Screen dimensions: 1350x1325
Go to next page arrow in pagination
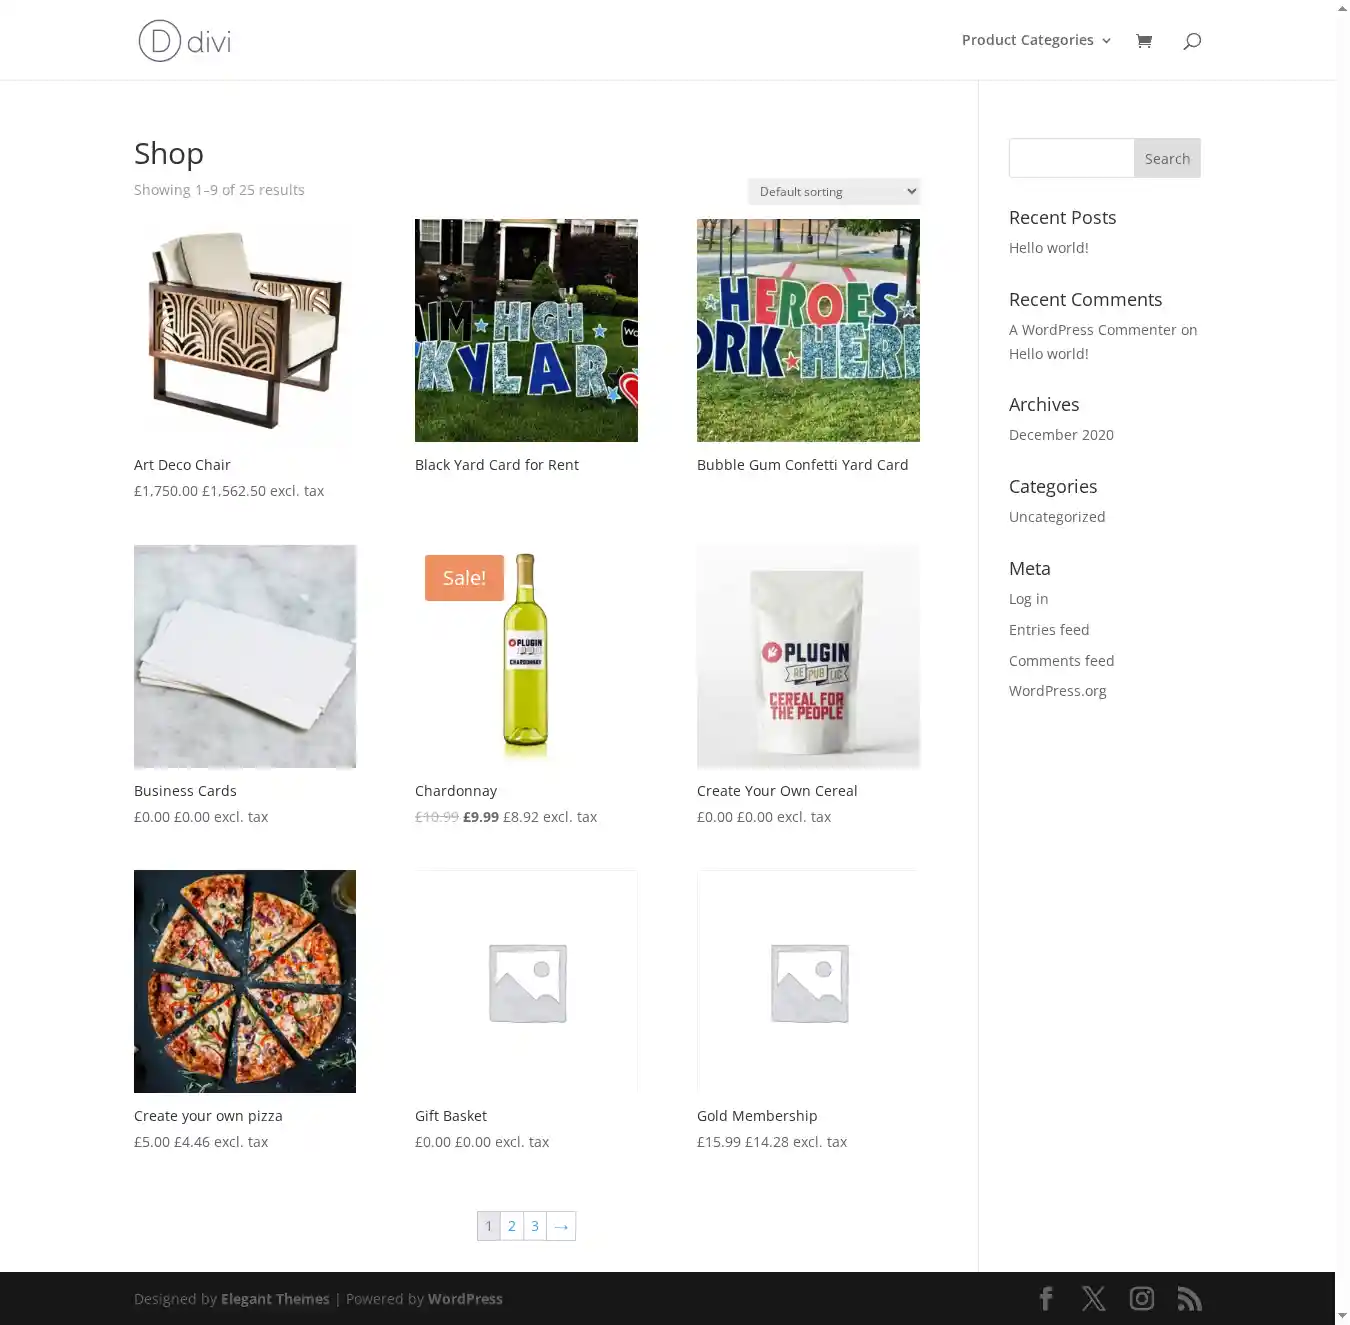561,1226
